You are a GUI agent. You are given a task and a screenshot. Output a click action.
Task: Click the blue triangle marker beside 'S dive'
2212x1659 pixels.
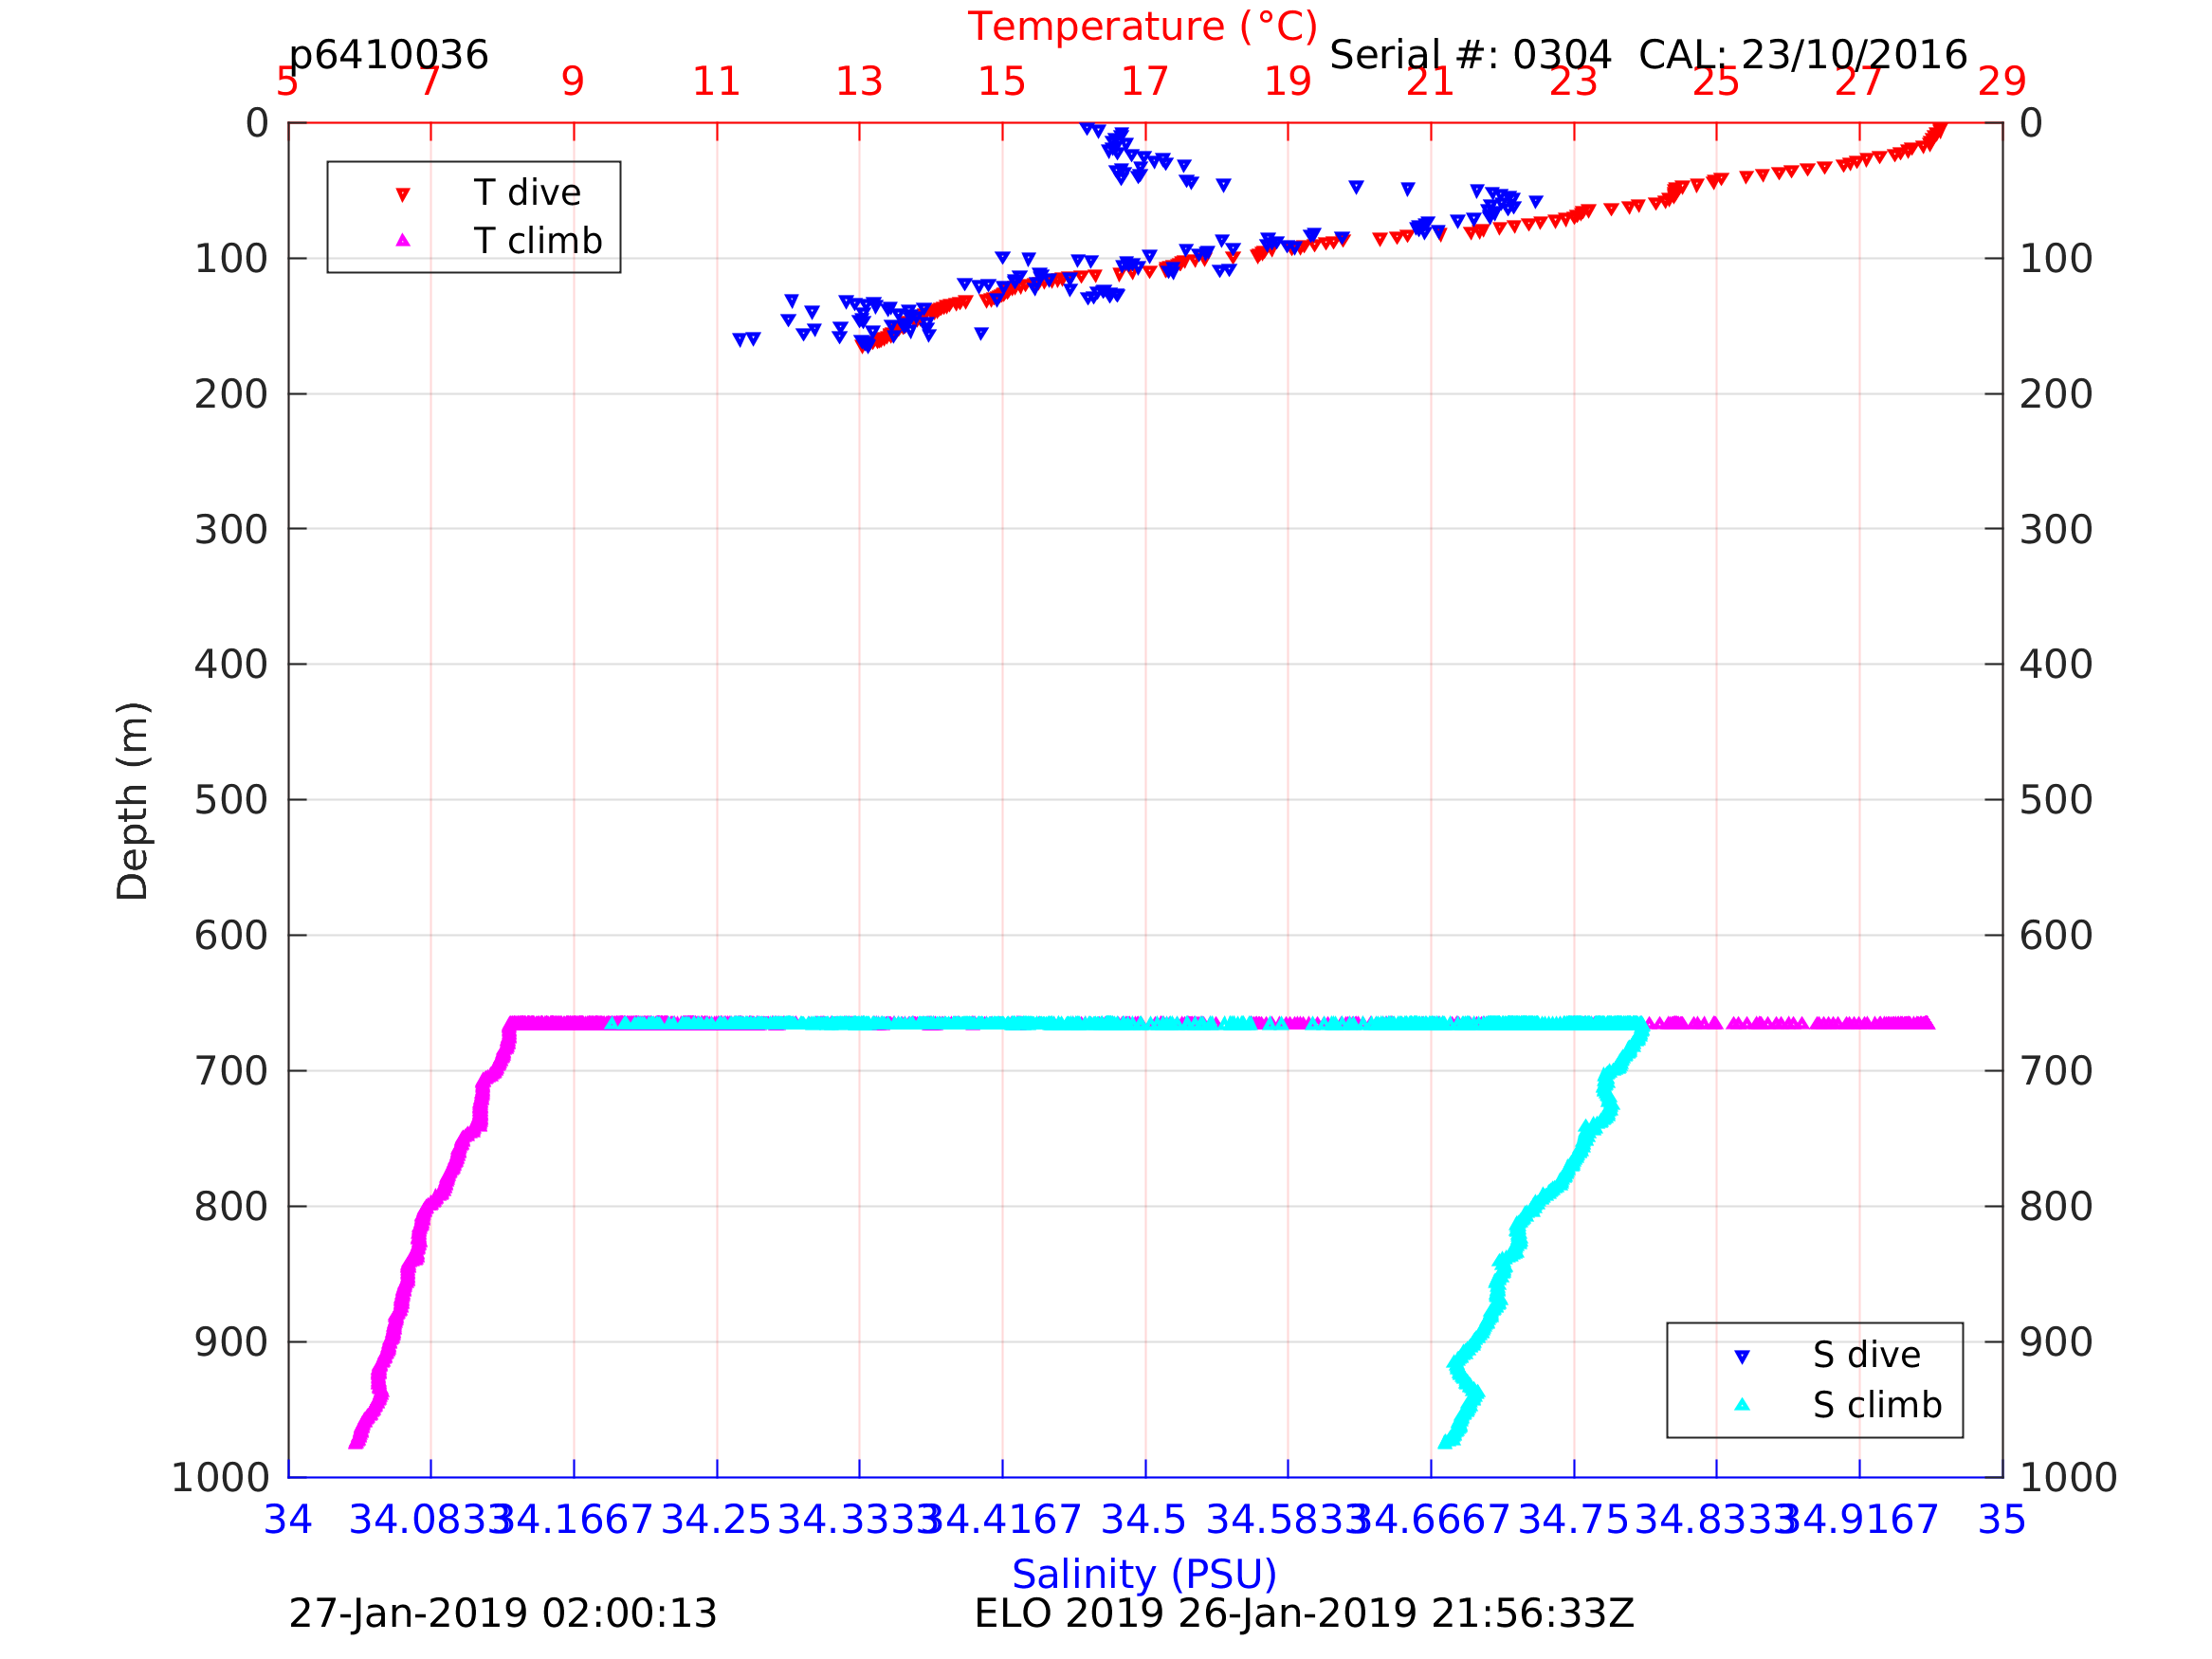tap(1742, 1357)
